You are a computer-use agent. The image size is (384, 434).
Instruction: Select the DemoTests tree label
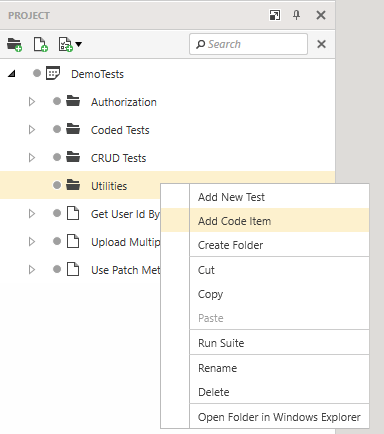(x=97, y=74)
